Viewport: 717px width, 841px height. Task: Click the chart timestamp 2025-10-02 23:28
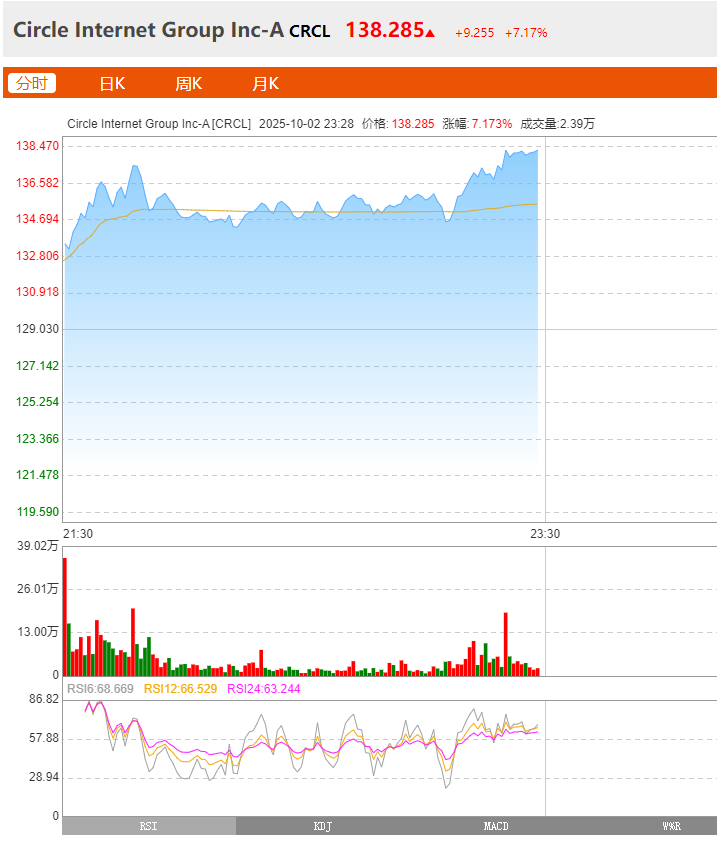306,124
